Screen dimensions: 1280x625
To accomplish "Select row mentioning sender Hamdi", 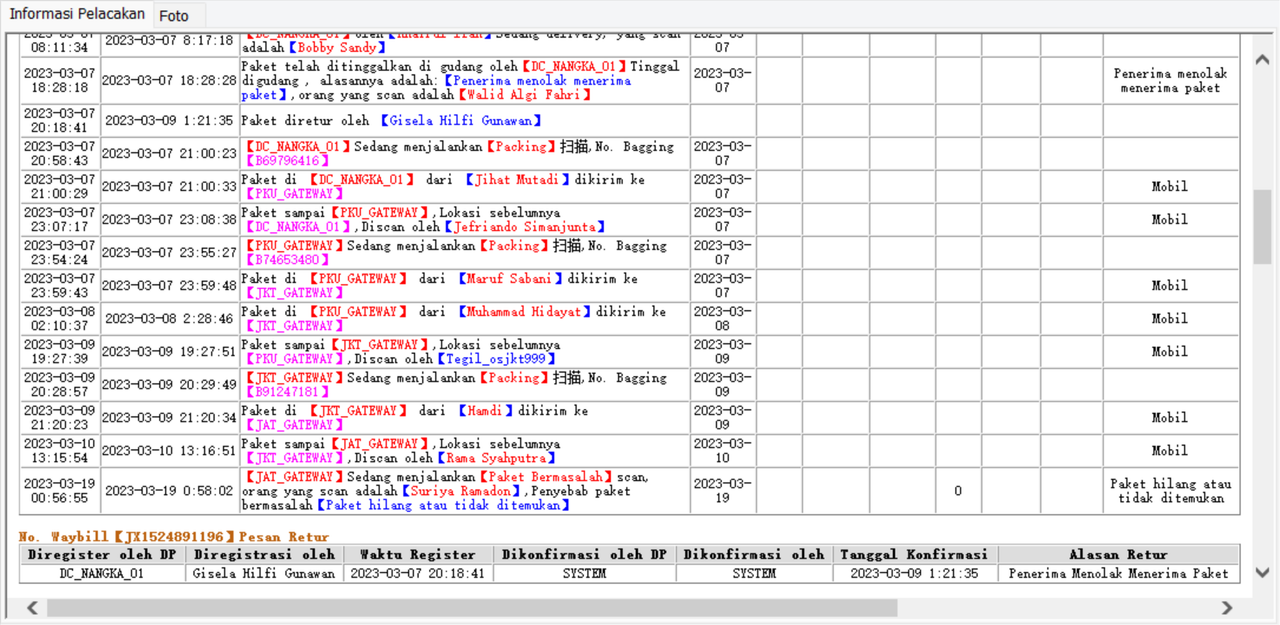I will (630, 418).
